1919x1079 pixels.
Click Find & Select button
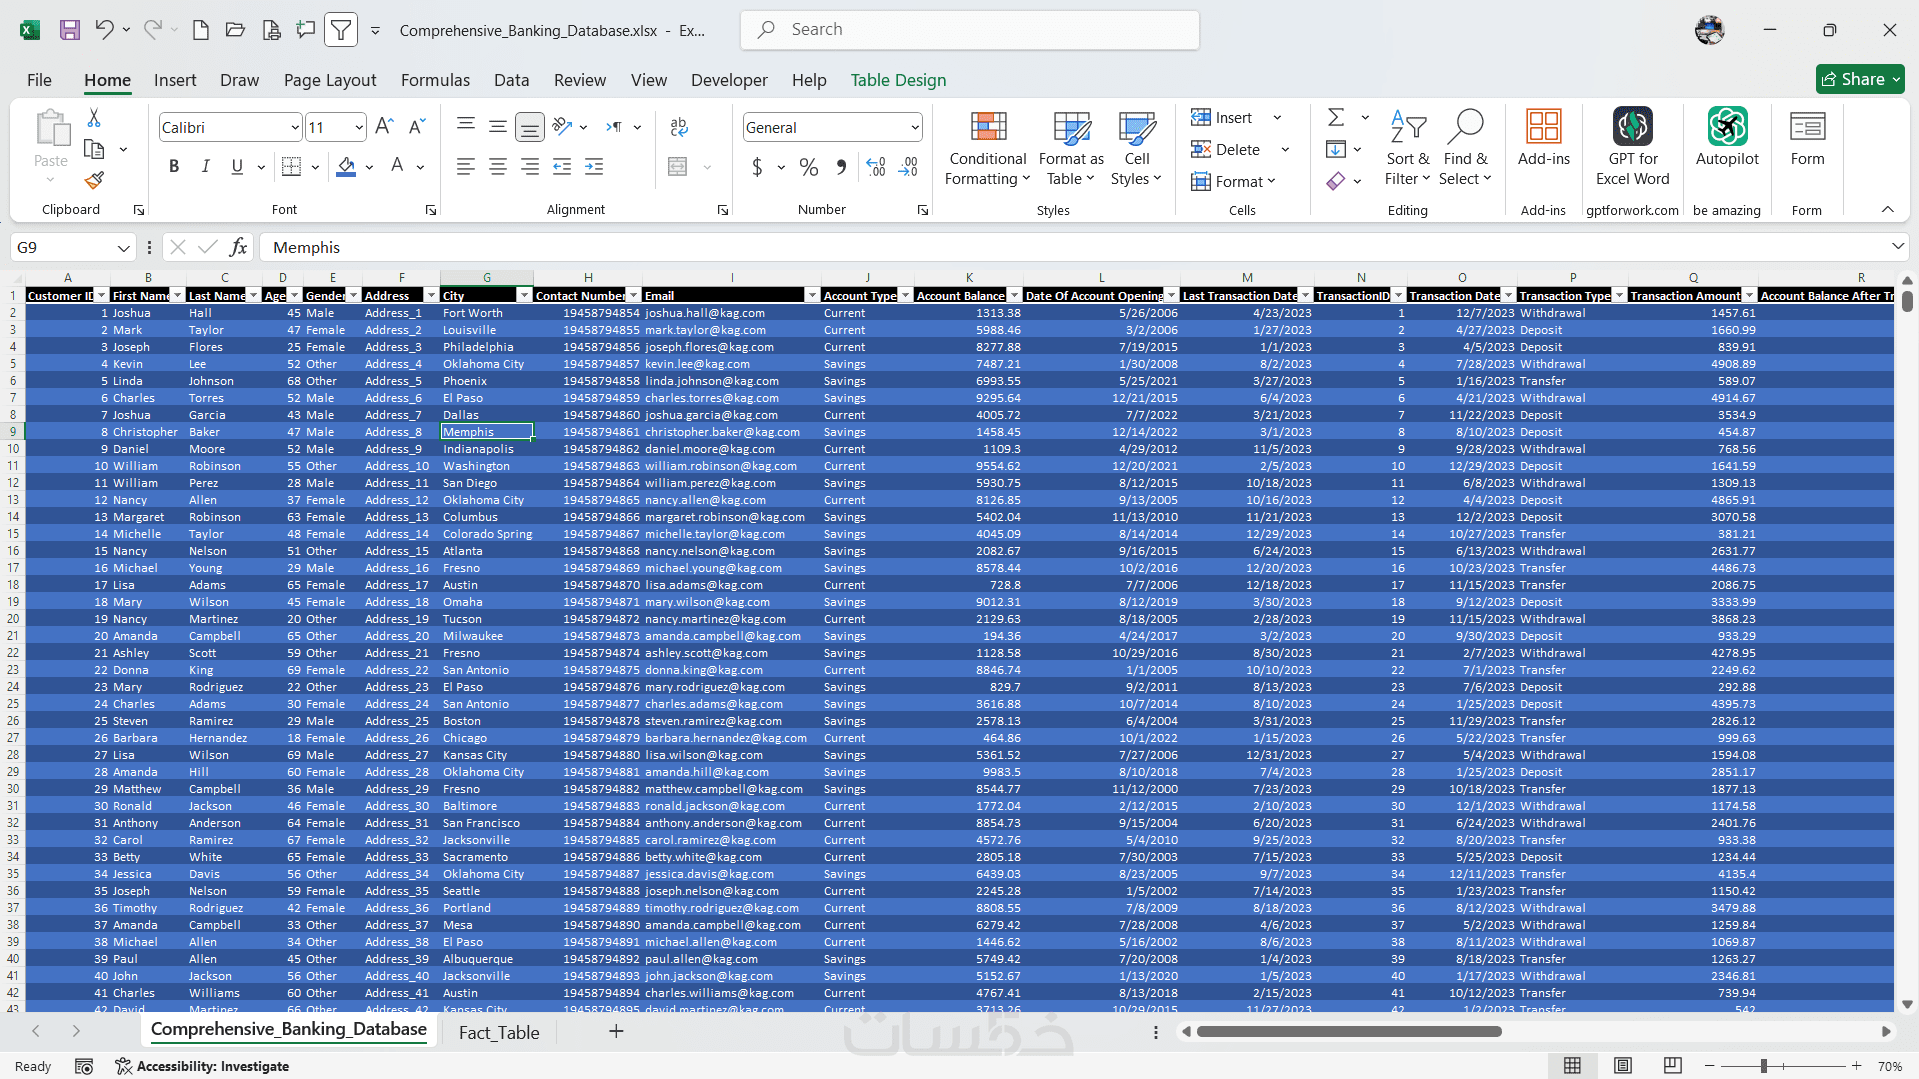coord(1466,148)
